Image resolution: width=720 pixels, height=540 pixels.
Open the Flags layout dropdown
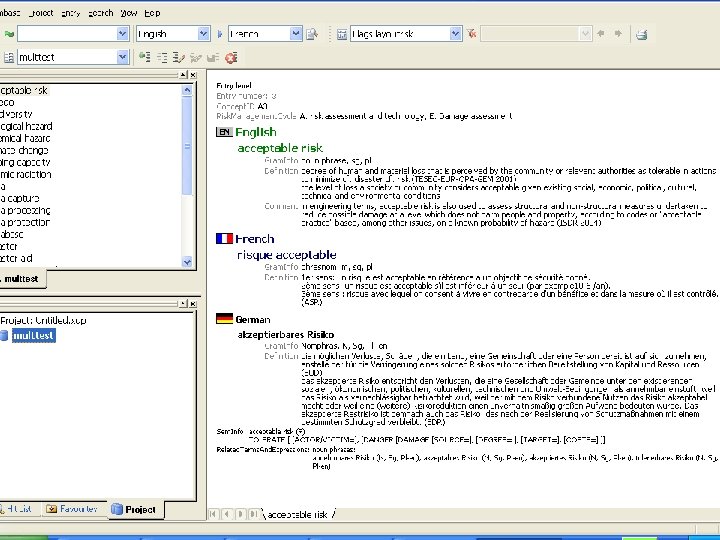pos(455,34)
